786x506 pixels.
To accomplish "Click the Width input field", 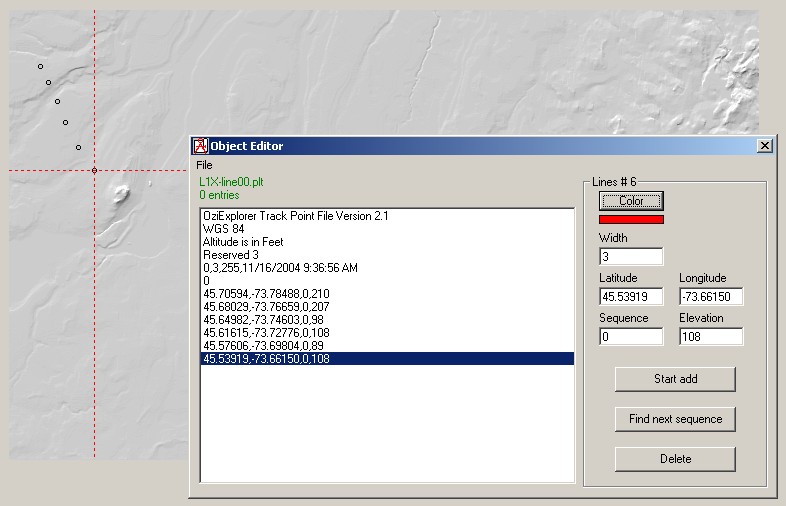I will click(x=631, y=257).
